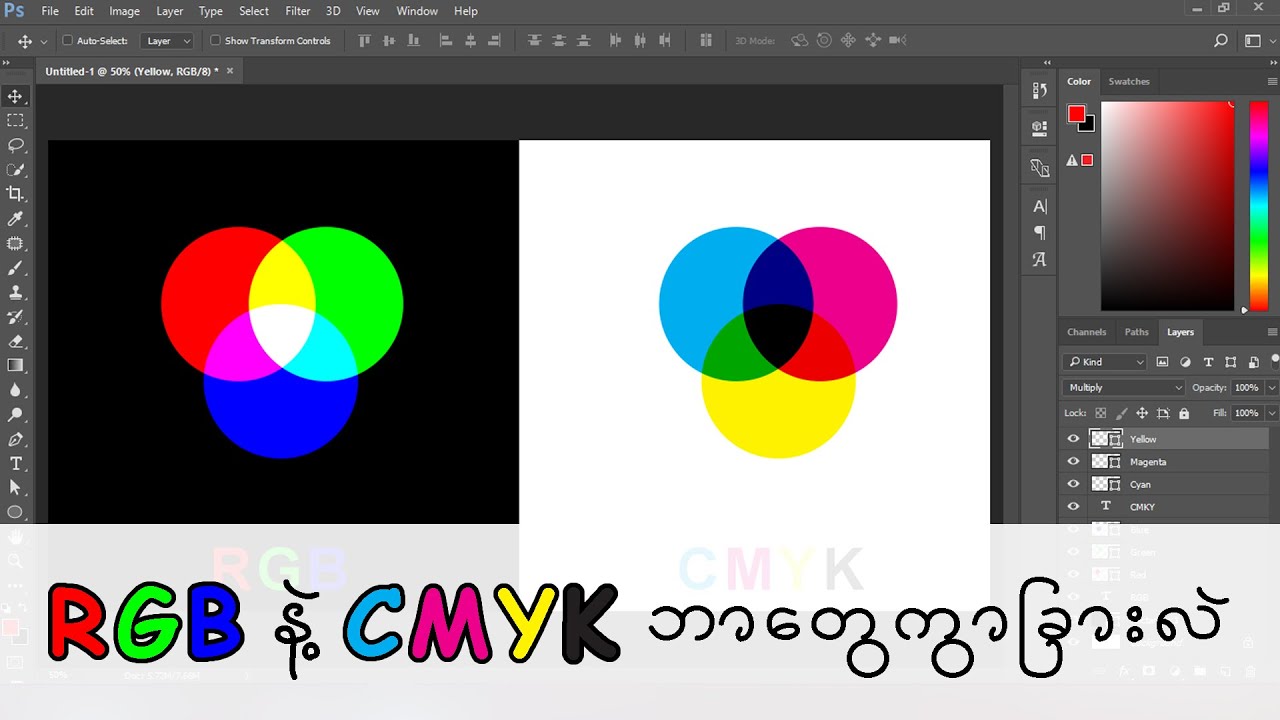
Task: Select the Quick Selection tool
Action: [15, 170]
